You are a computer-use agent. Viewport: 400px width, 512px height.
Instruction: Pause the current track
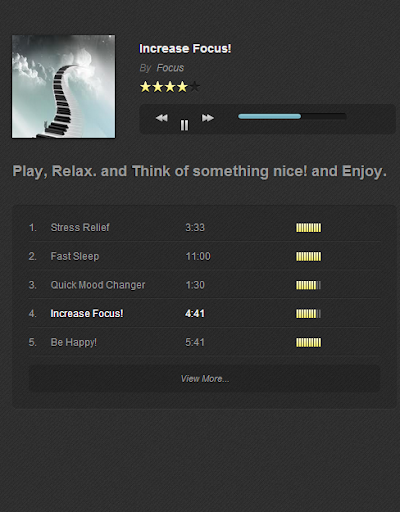(184, 125)
